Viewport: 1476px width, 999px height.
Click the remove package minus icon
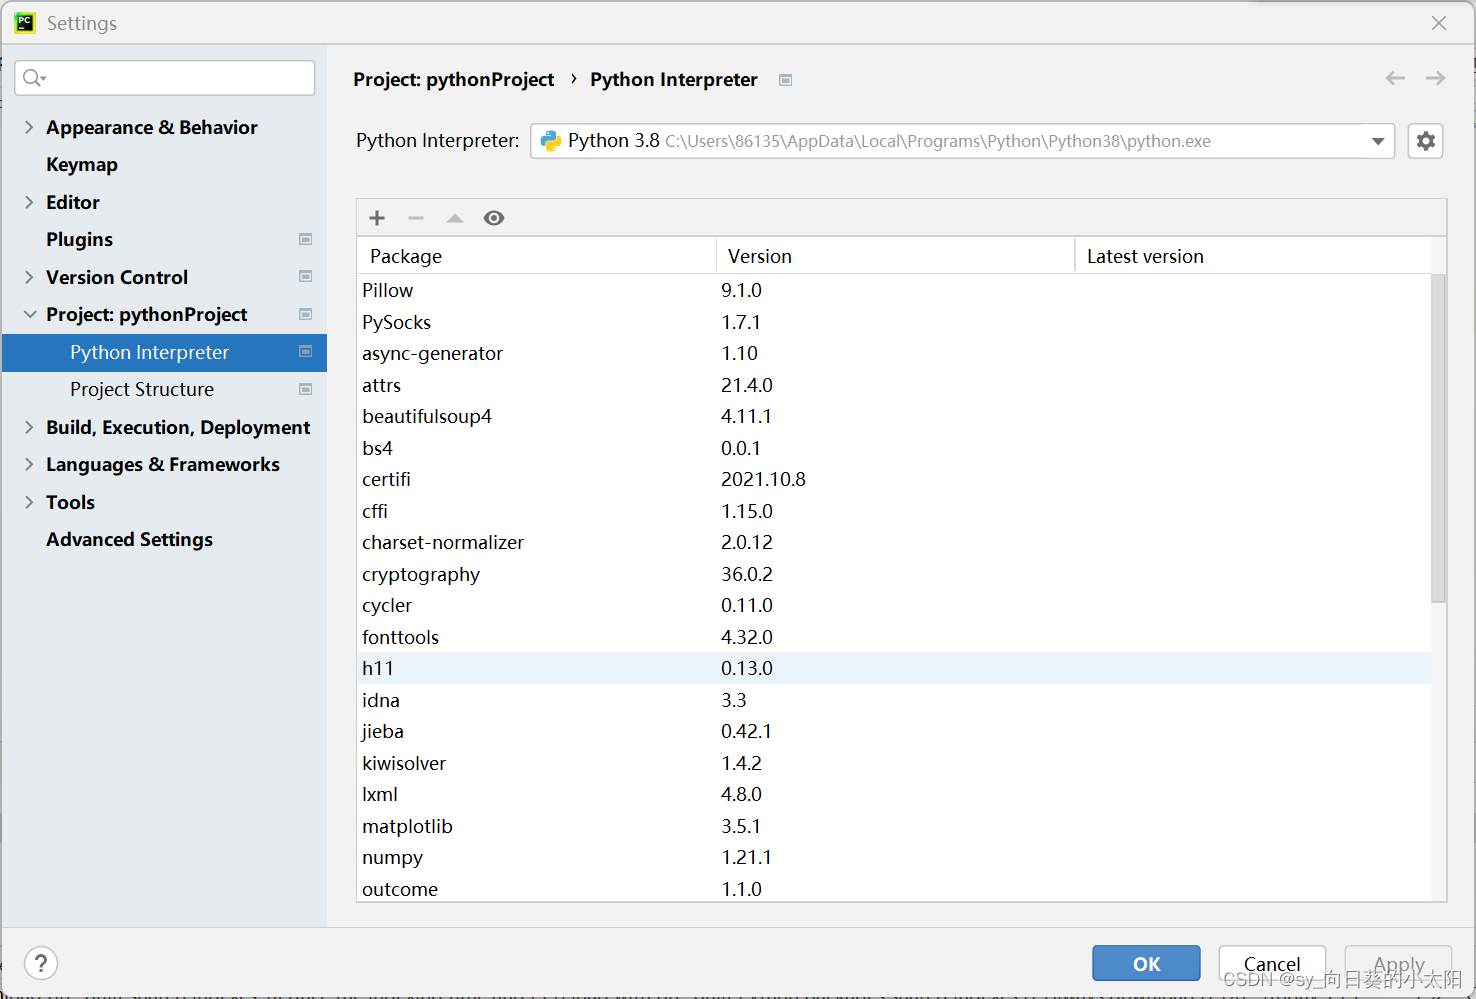[416, 218]
